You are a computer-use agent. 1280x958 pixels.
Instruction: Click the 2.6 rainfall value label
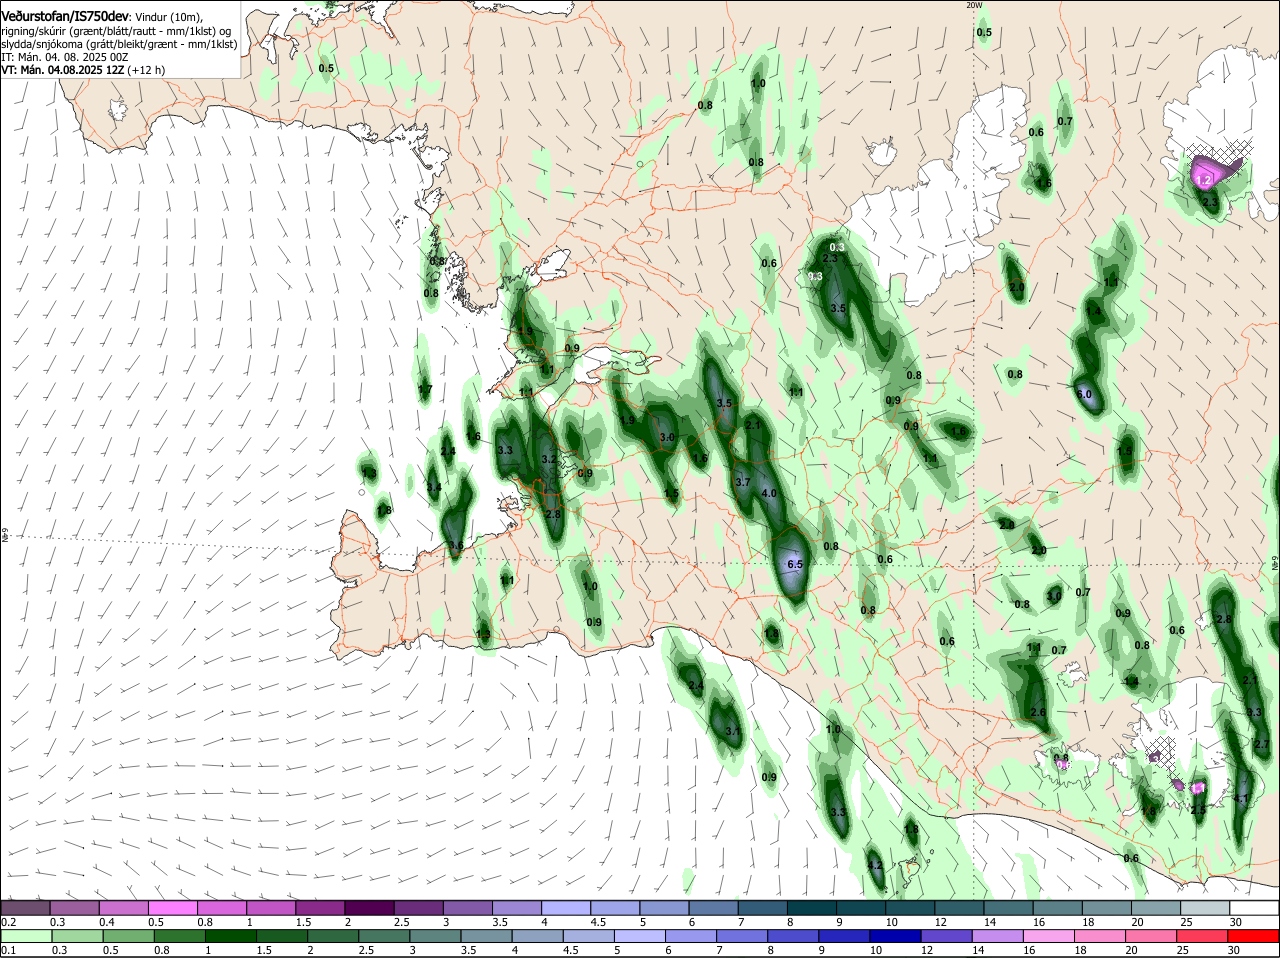pyautogui.click(x=1037, y=713)
